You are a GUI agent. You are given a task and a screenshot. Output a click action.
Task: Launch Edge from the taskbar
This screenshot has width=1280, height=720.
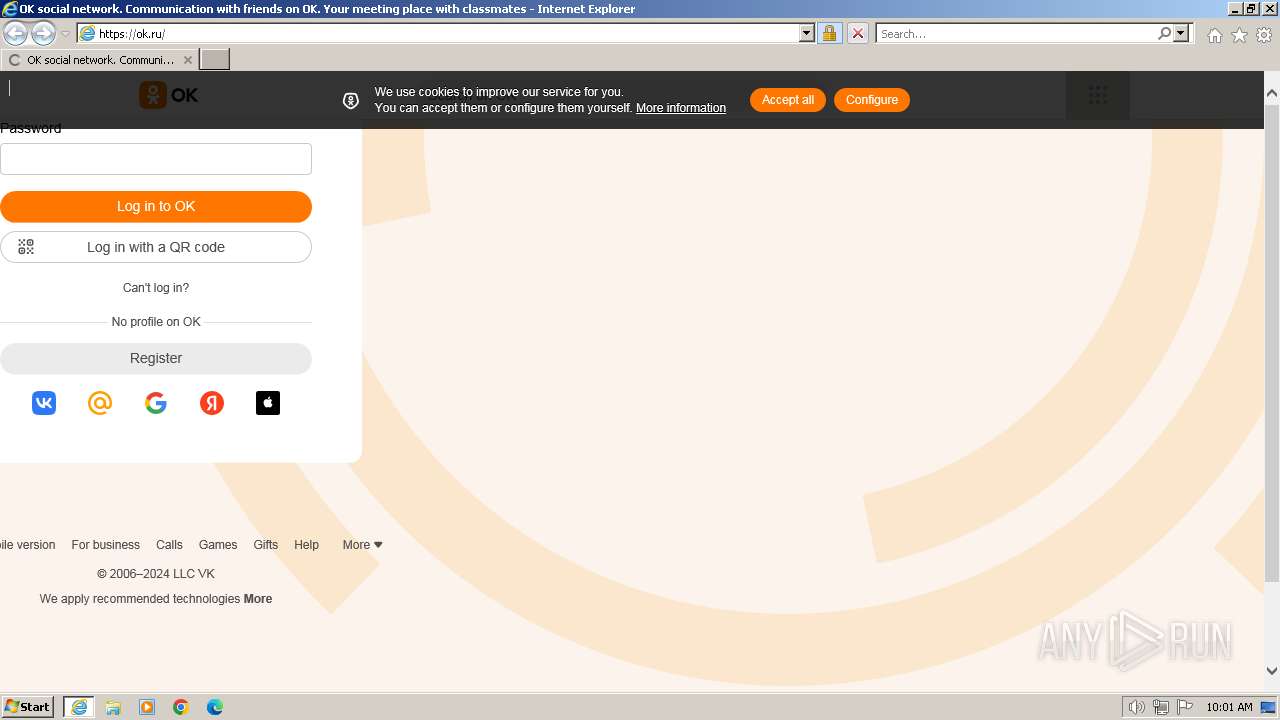pyautogui.click(x=215, y=707)
